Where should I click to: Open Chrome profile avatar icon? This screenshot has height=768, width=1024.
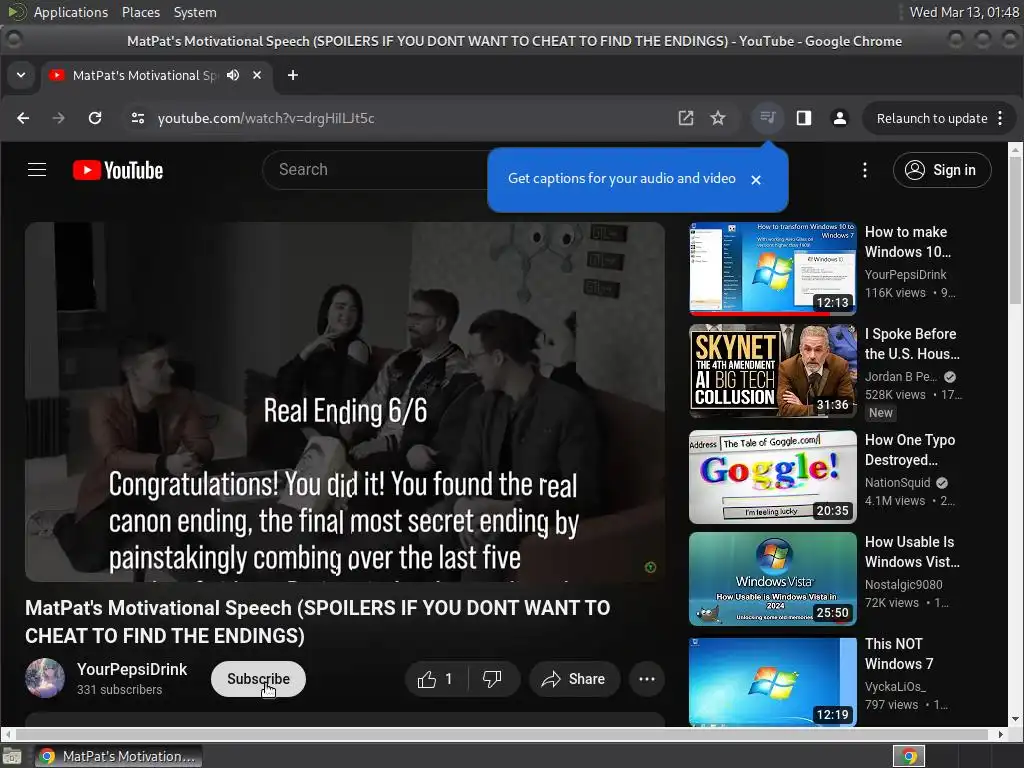click(840, 118)
